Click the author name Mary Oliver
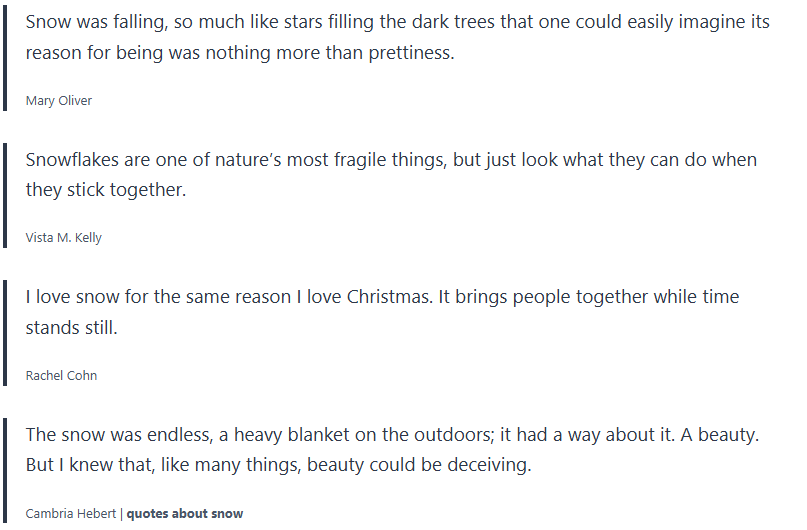Screen dimensions: 807x530 click(59, 100)
